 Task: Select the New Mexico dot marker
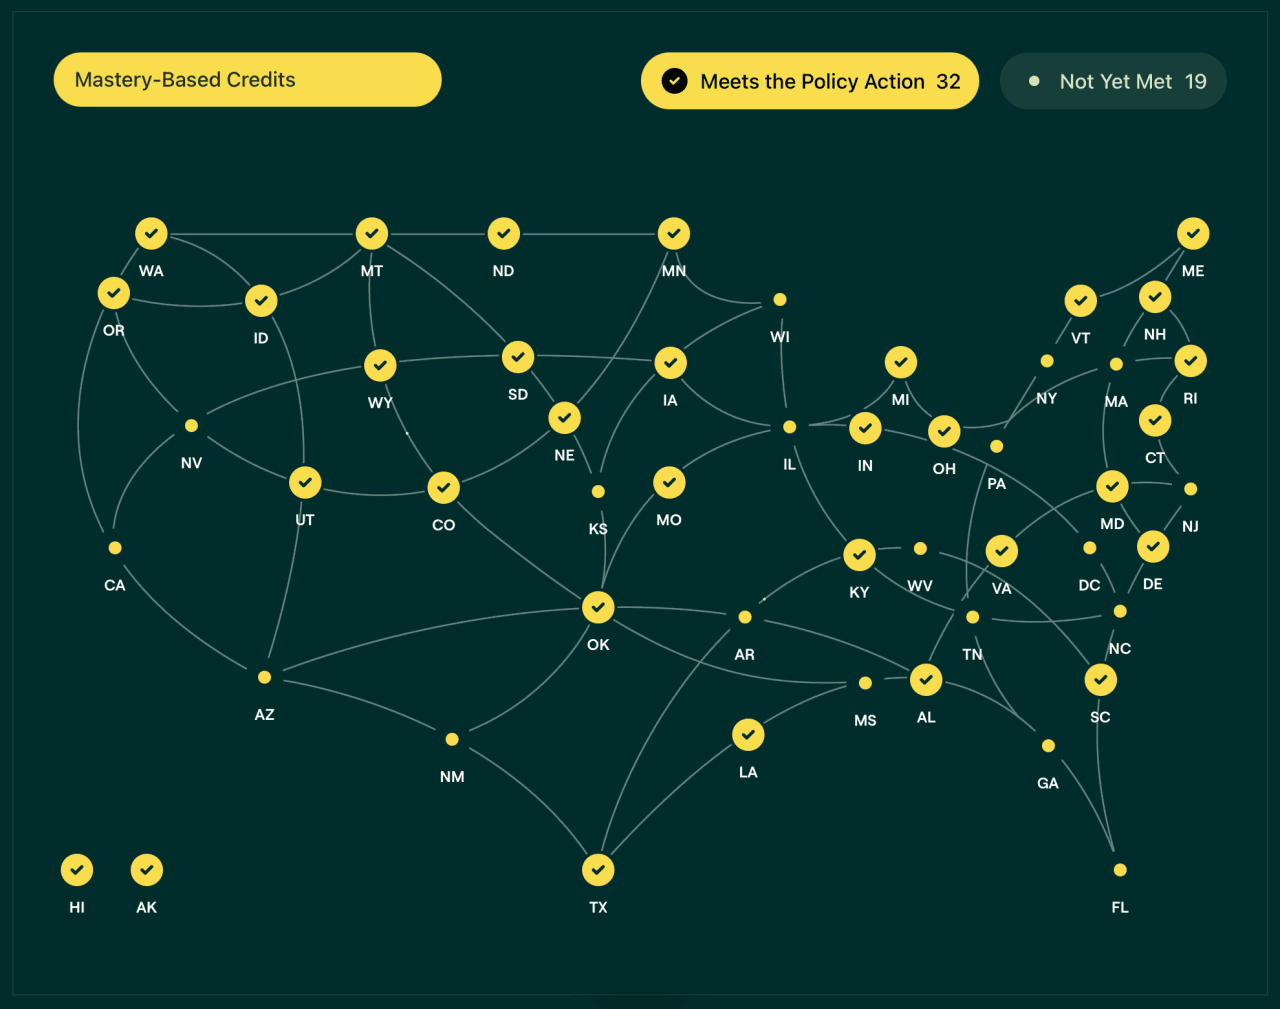point(452,739)
